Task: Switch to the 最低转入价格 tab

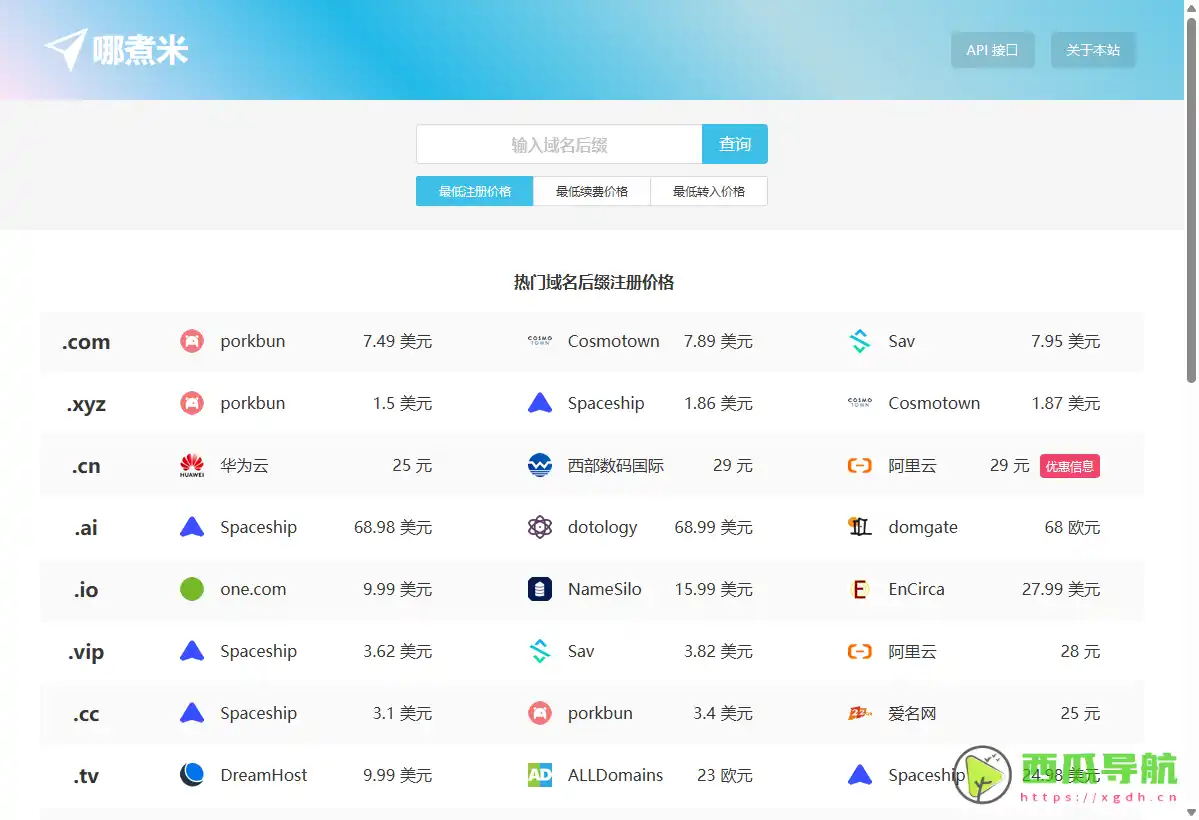Action: coord(709,191)
